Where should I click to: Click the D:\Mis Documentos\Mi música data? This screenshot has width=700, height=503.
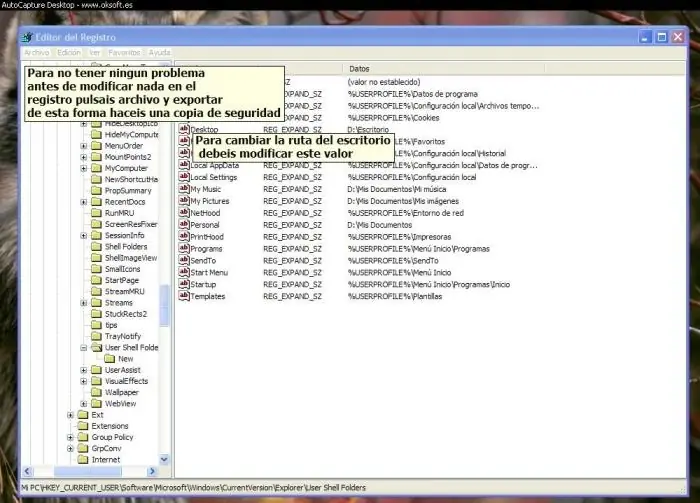[396, 189]
